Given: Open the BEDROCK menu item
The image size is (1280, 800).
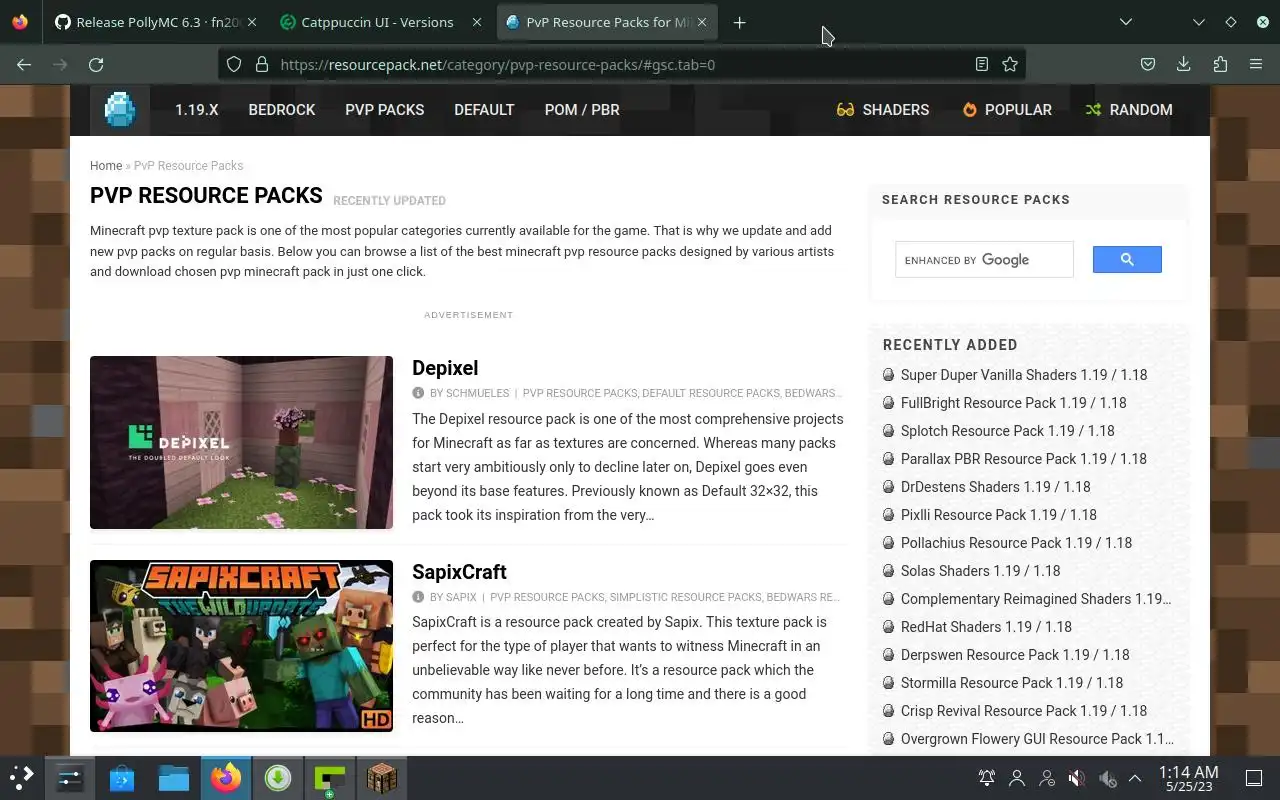Looking at the screenshot, I should coord(282,110).
